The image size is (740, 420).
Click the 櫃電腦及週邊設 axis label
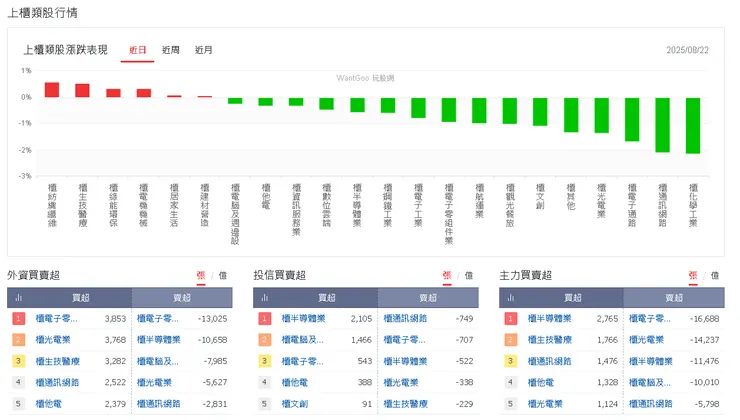pos(235,214)
